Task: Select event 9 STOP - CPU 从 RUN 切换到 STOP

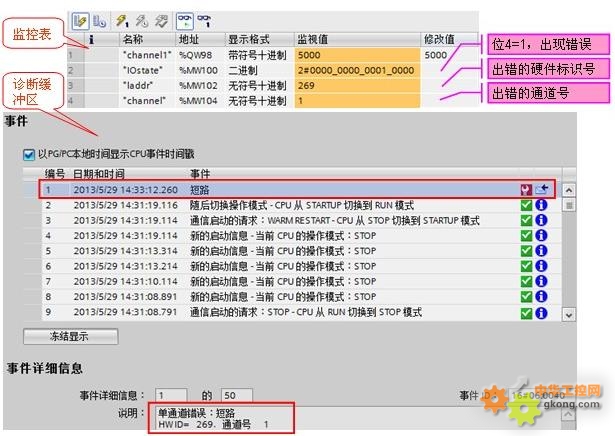Action: [292, 312]
